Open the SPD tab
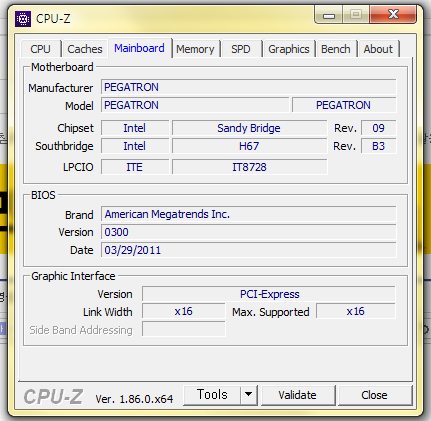 241,49
